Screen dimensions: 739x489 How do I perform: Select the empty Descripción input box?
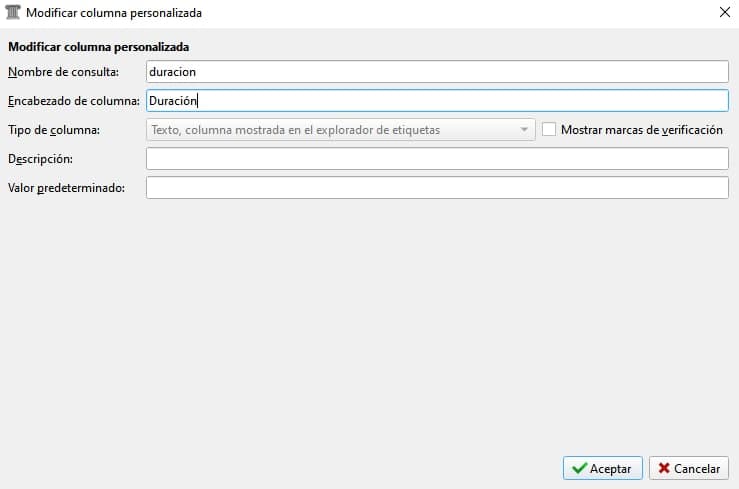click(x=437, y=159)
